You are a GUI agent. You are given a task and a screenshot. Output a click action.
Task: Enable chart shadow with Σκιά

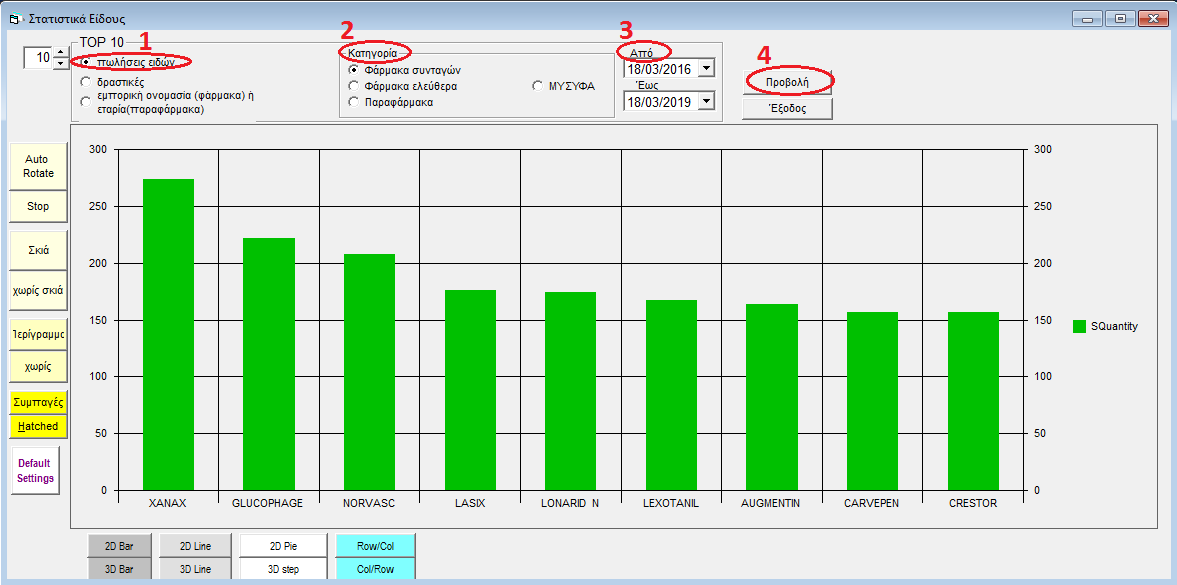39,250
